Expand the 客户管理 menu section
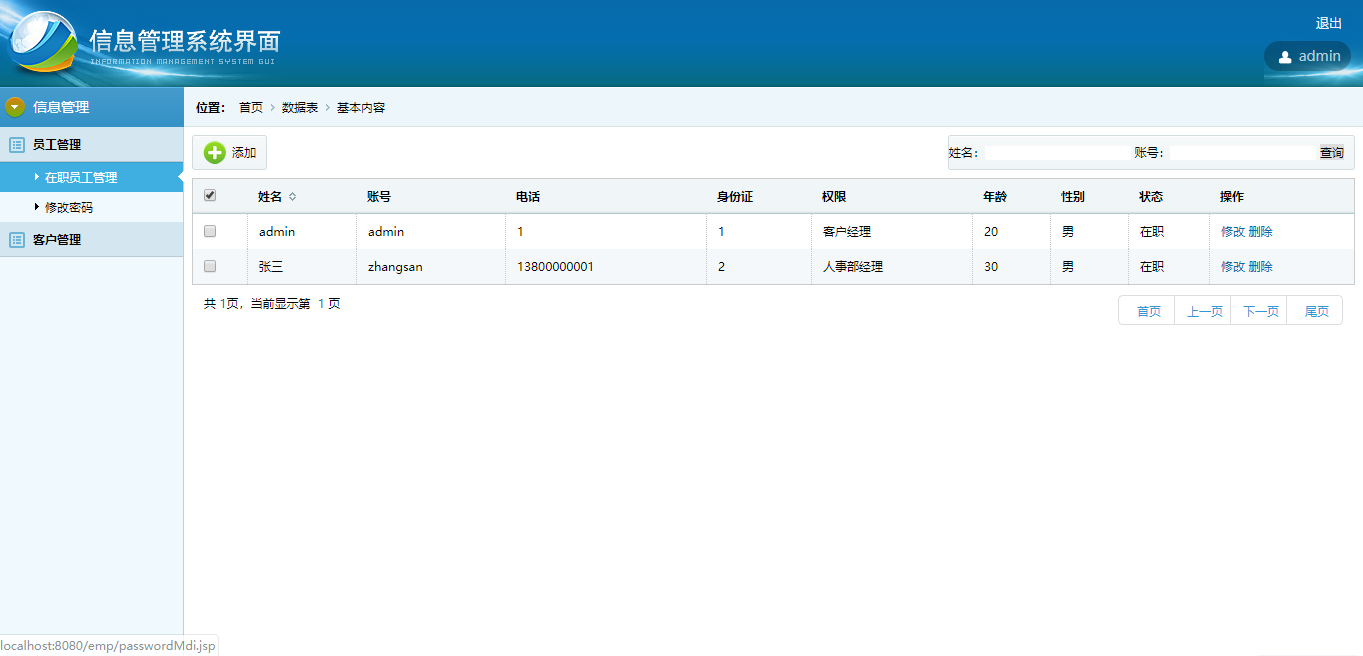This screenshot has height=656, width=1363. (92, 240)
